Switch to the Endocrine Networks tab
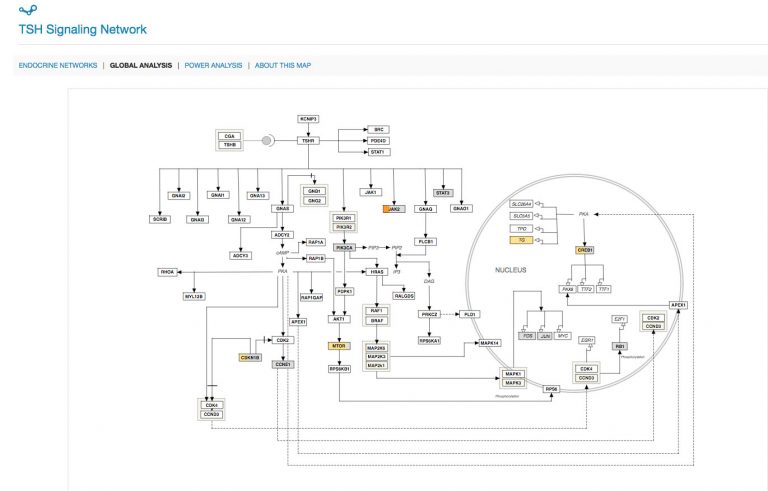The width and height of the screenshot is (768, 491). [x=58, y=65]
